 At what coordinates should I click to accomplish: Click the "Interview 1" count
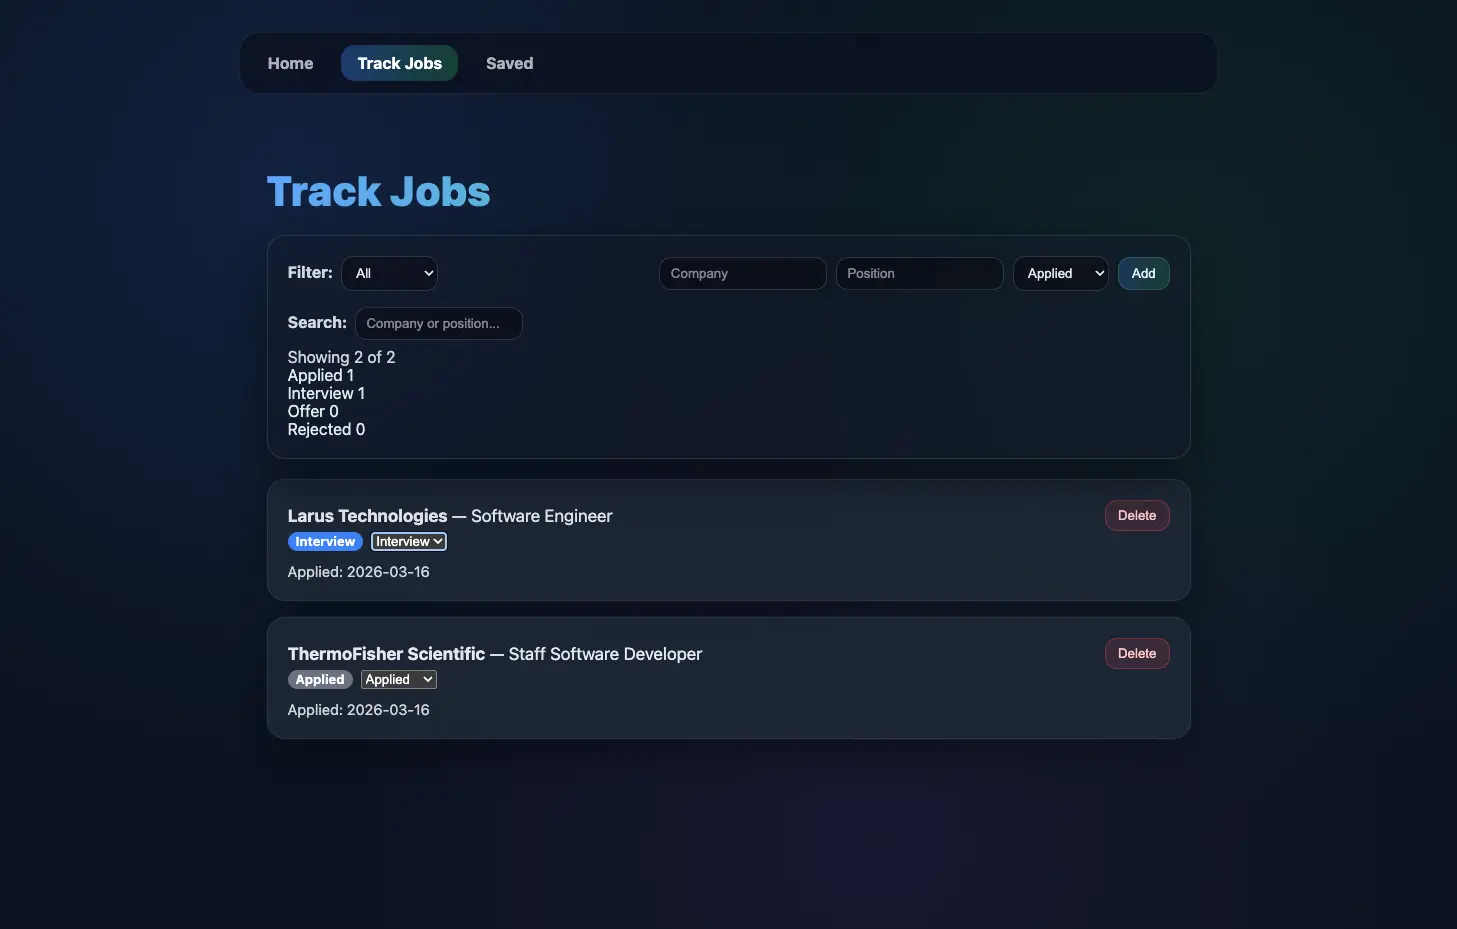(x=326, y=393)
